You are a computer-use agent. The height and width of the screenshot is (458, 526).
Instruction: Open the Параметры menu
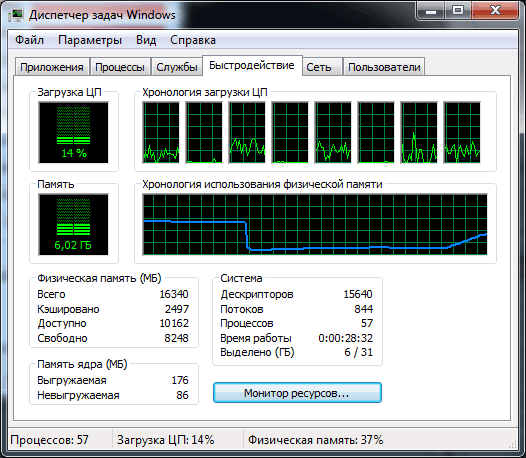pos(90,40)
